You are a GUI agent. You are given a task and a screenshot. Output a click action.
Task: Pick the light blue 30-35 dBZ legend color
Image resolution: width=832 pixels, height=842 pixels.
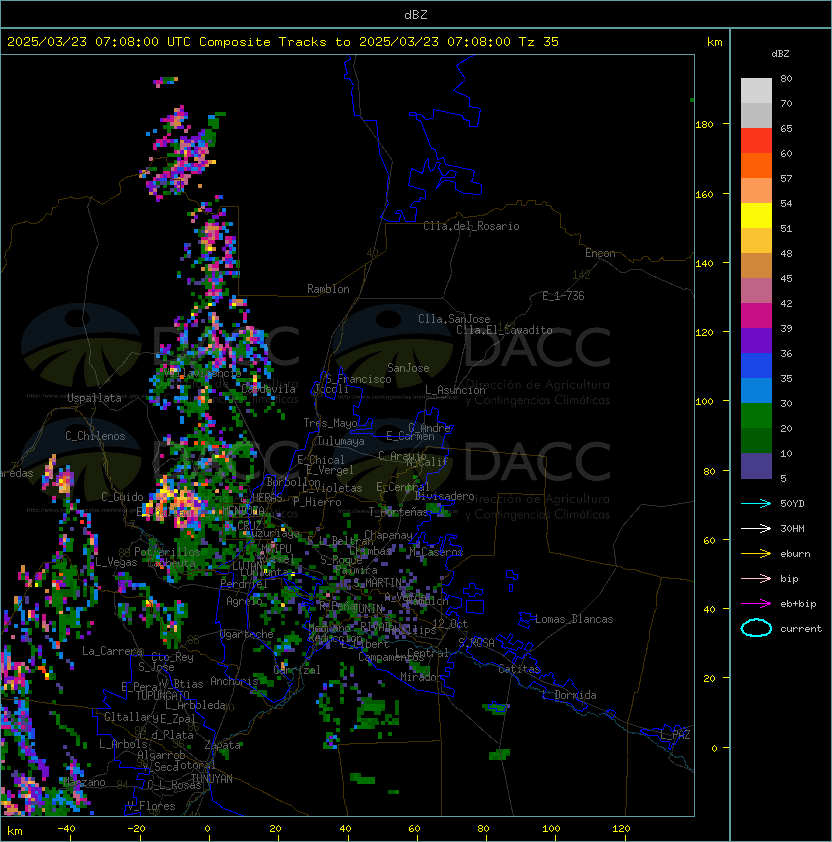pos(756,391)
